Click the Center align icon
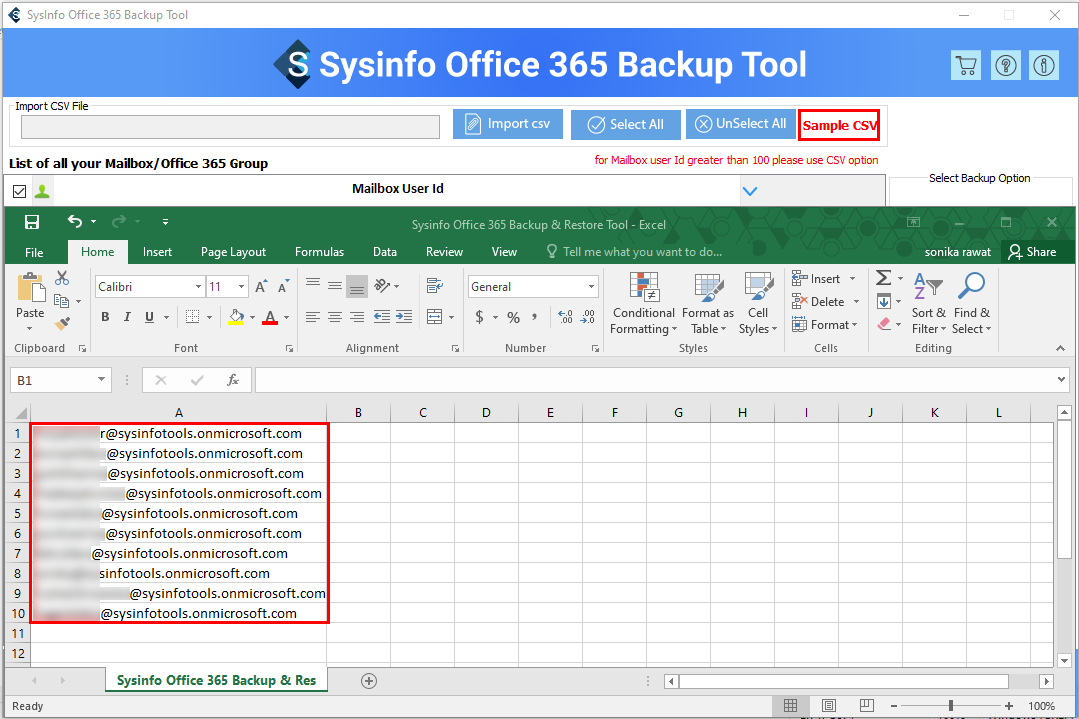Image resolution: width=1079 pixels, height=719 pixels. pos(334,317)
